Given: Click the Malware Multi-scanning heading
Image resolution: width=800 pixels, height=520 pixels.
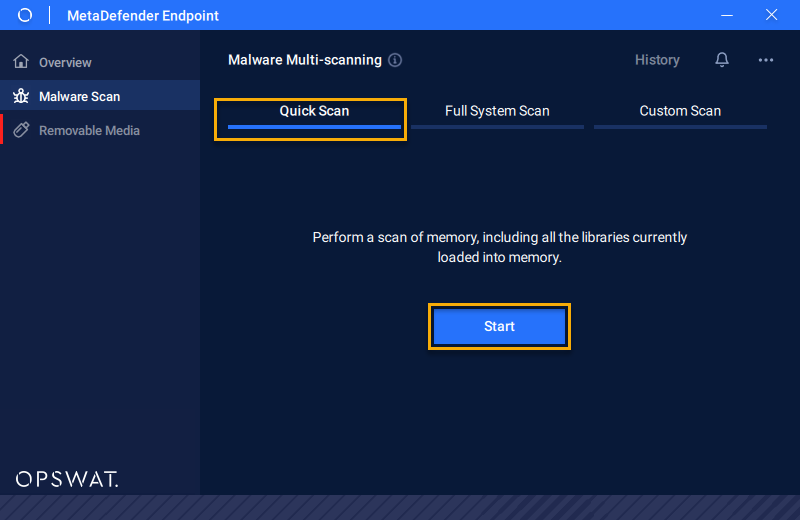Looking at the screenshot, I should 305,60.
